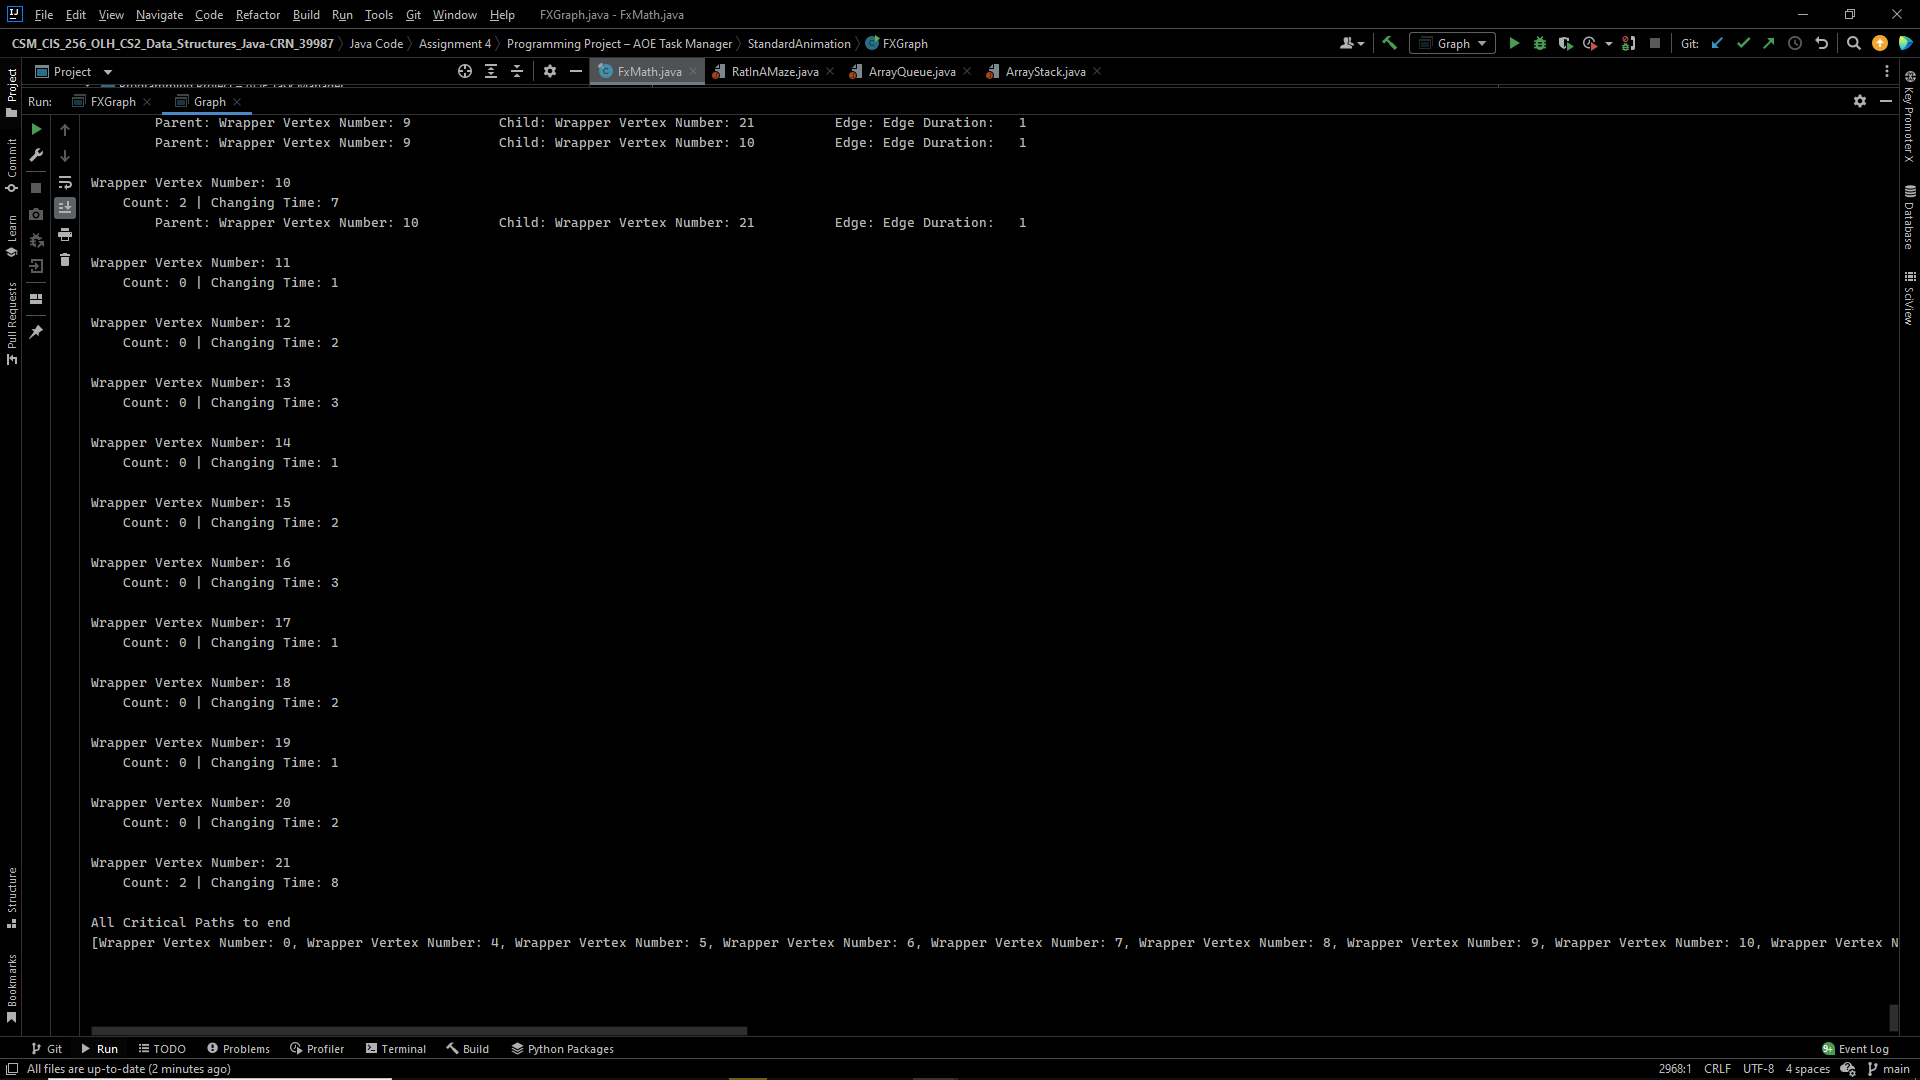Toggle the Learn tool window
This screenshot has height=1080, width=1920.
(x=12, y=236)
